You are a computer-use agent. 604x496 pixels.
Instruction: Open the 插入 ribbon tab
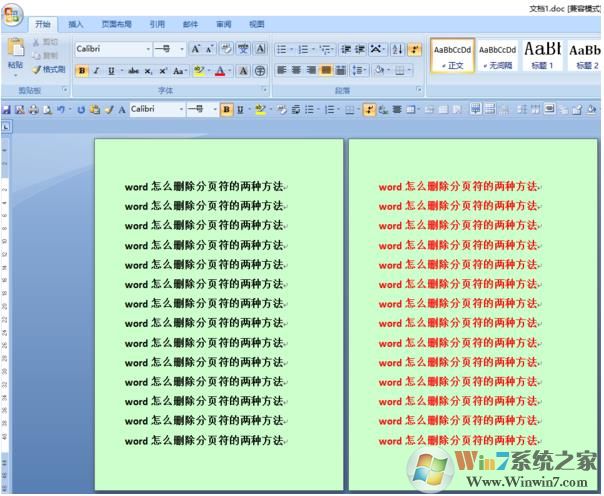click(76, 24)
